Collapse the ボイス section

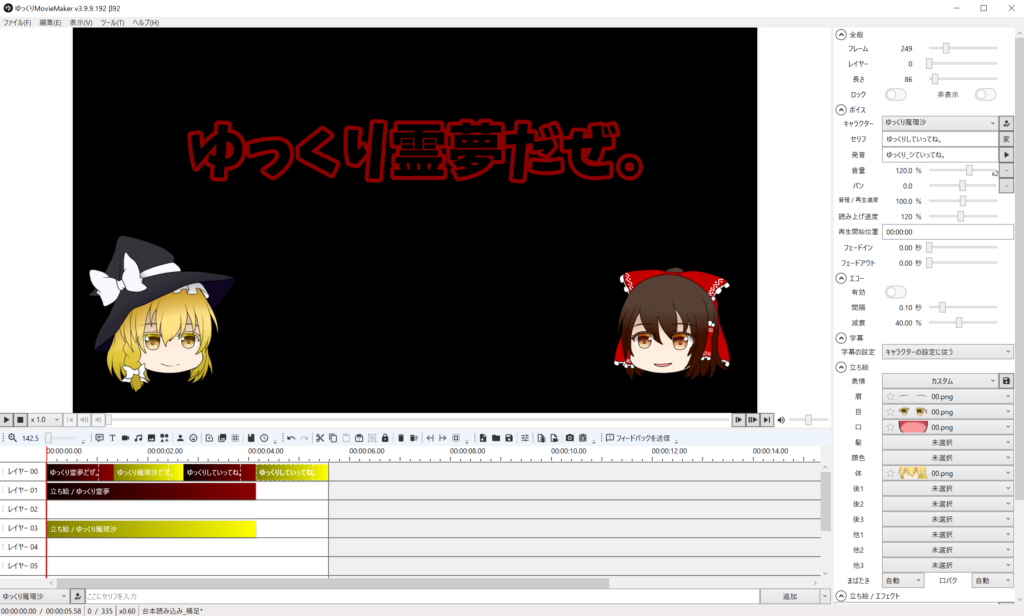click(841, 109)
